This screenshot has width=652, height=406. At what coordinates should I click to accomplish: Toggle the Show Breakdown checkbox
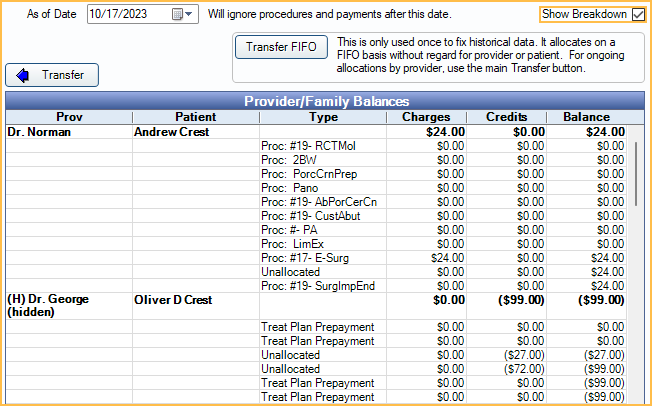pyautogui.click(x=639, y=14)
